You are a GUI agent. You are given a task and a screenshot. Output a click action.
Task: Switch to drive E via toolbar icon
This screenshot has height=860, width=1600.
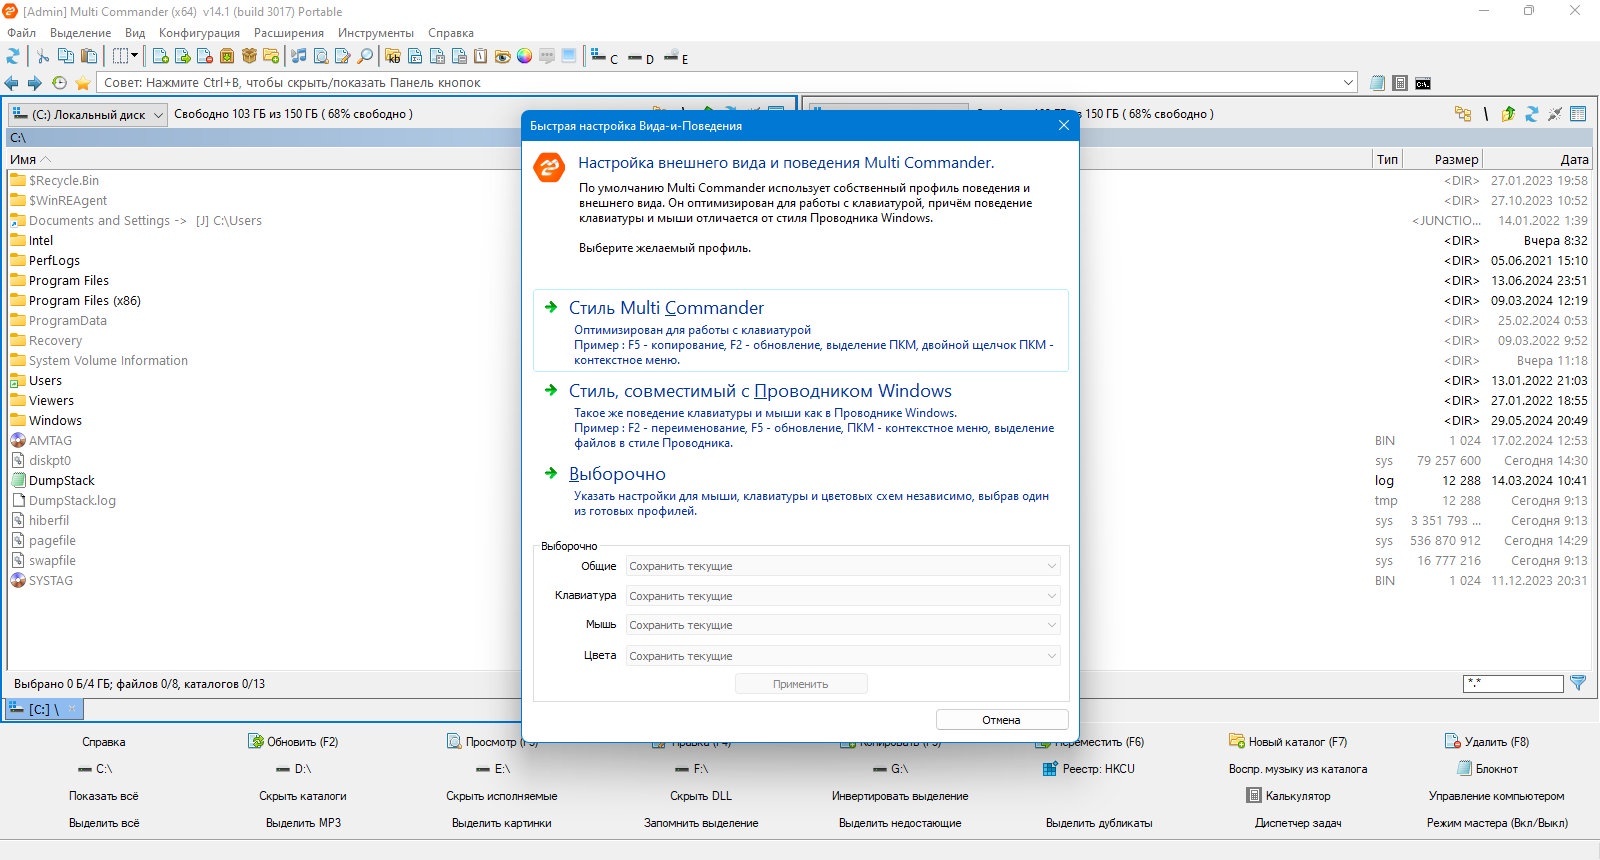[x=676, y=58]
